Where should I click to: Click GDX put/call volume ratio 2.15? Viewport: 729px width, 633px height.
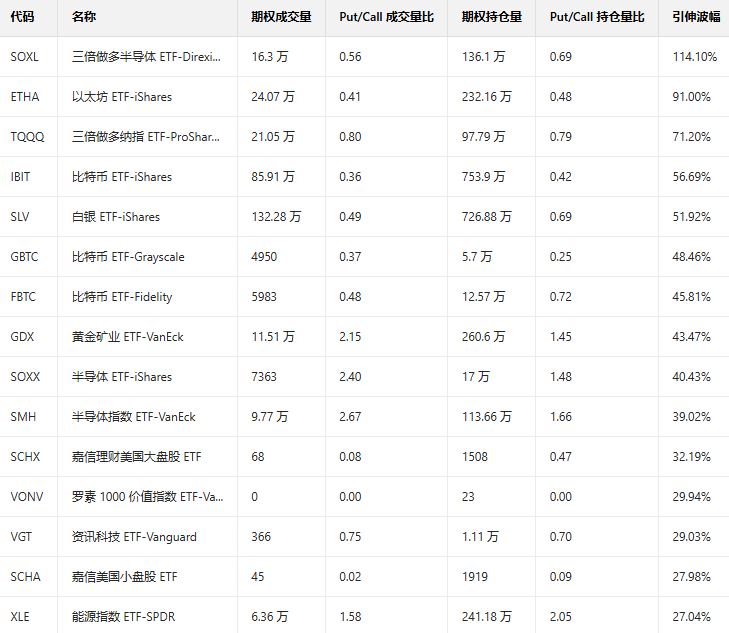(350, 336)
